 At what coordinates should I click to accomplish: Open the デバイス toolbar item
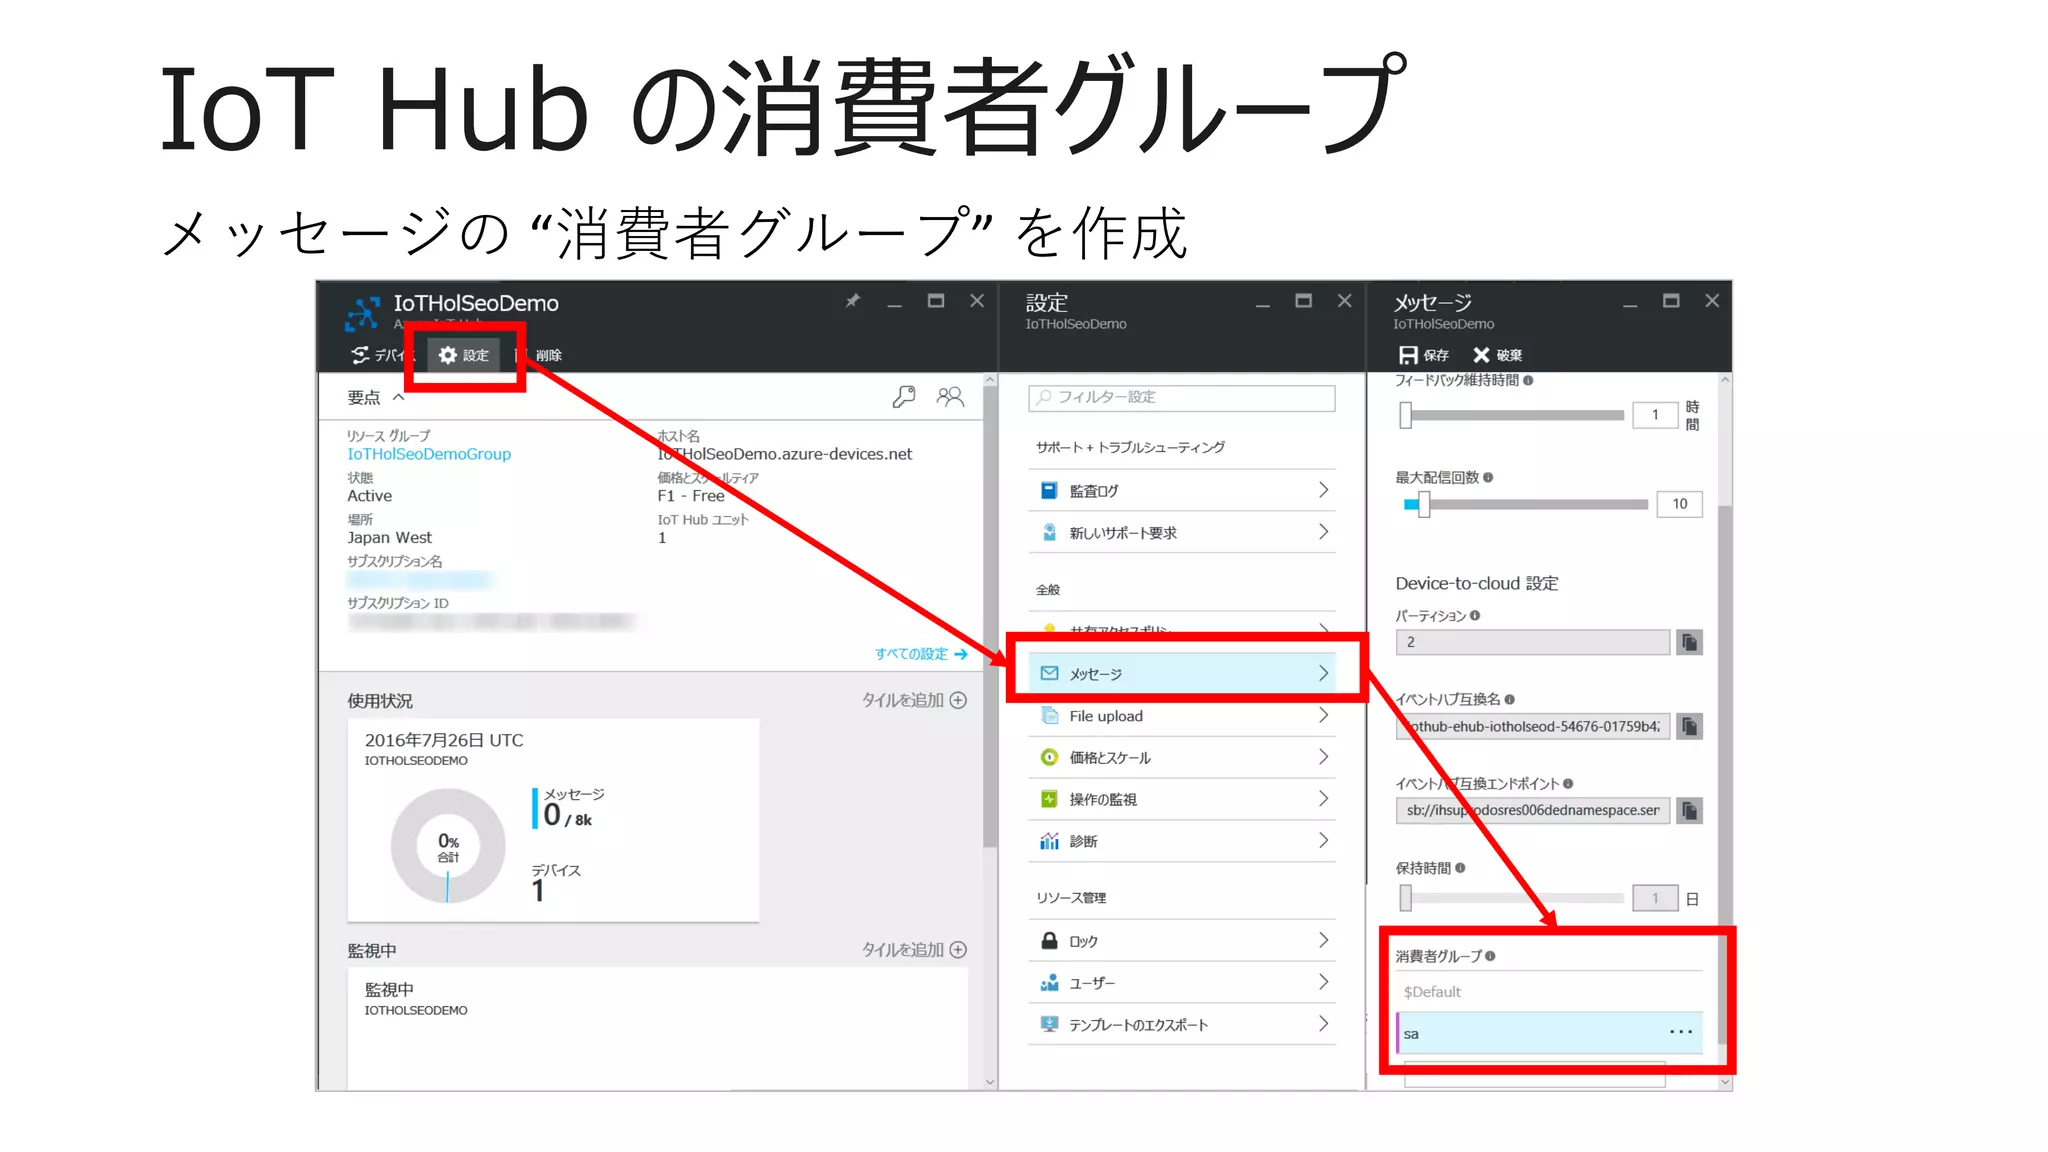point(381,355)
